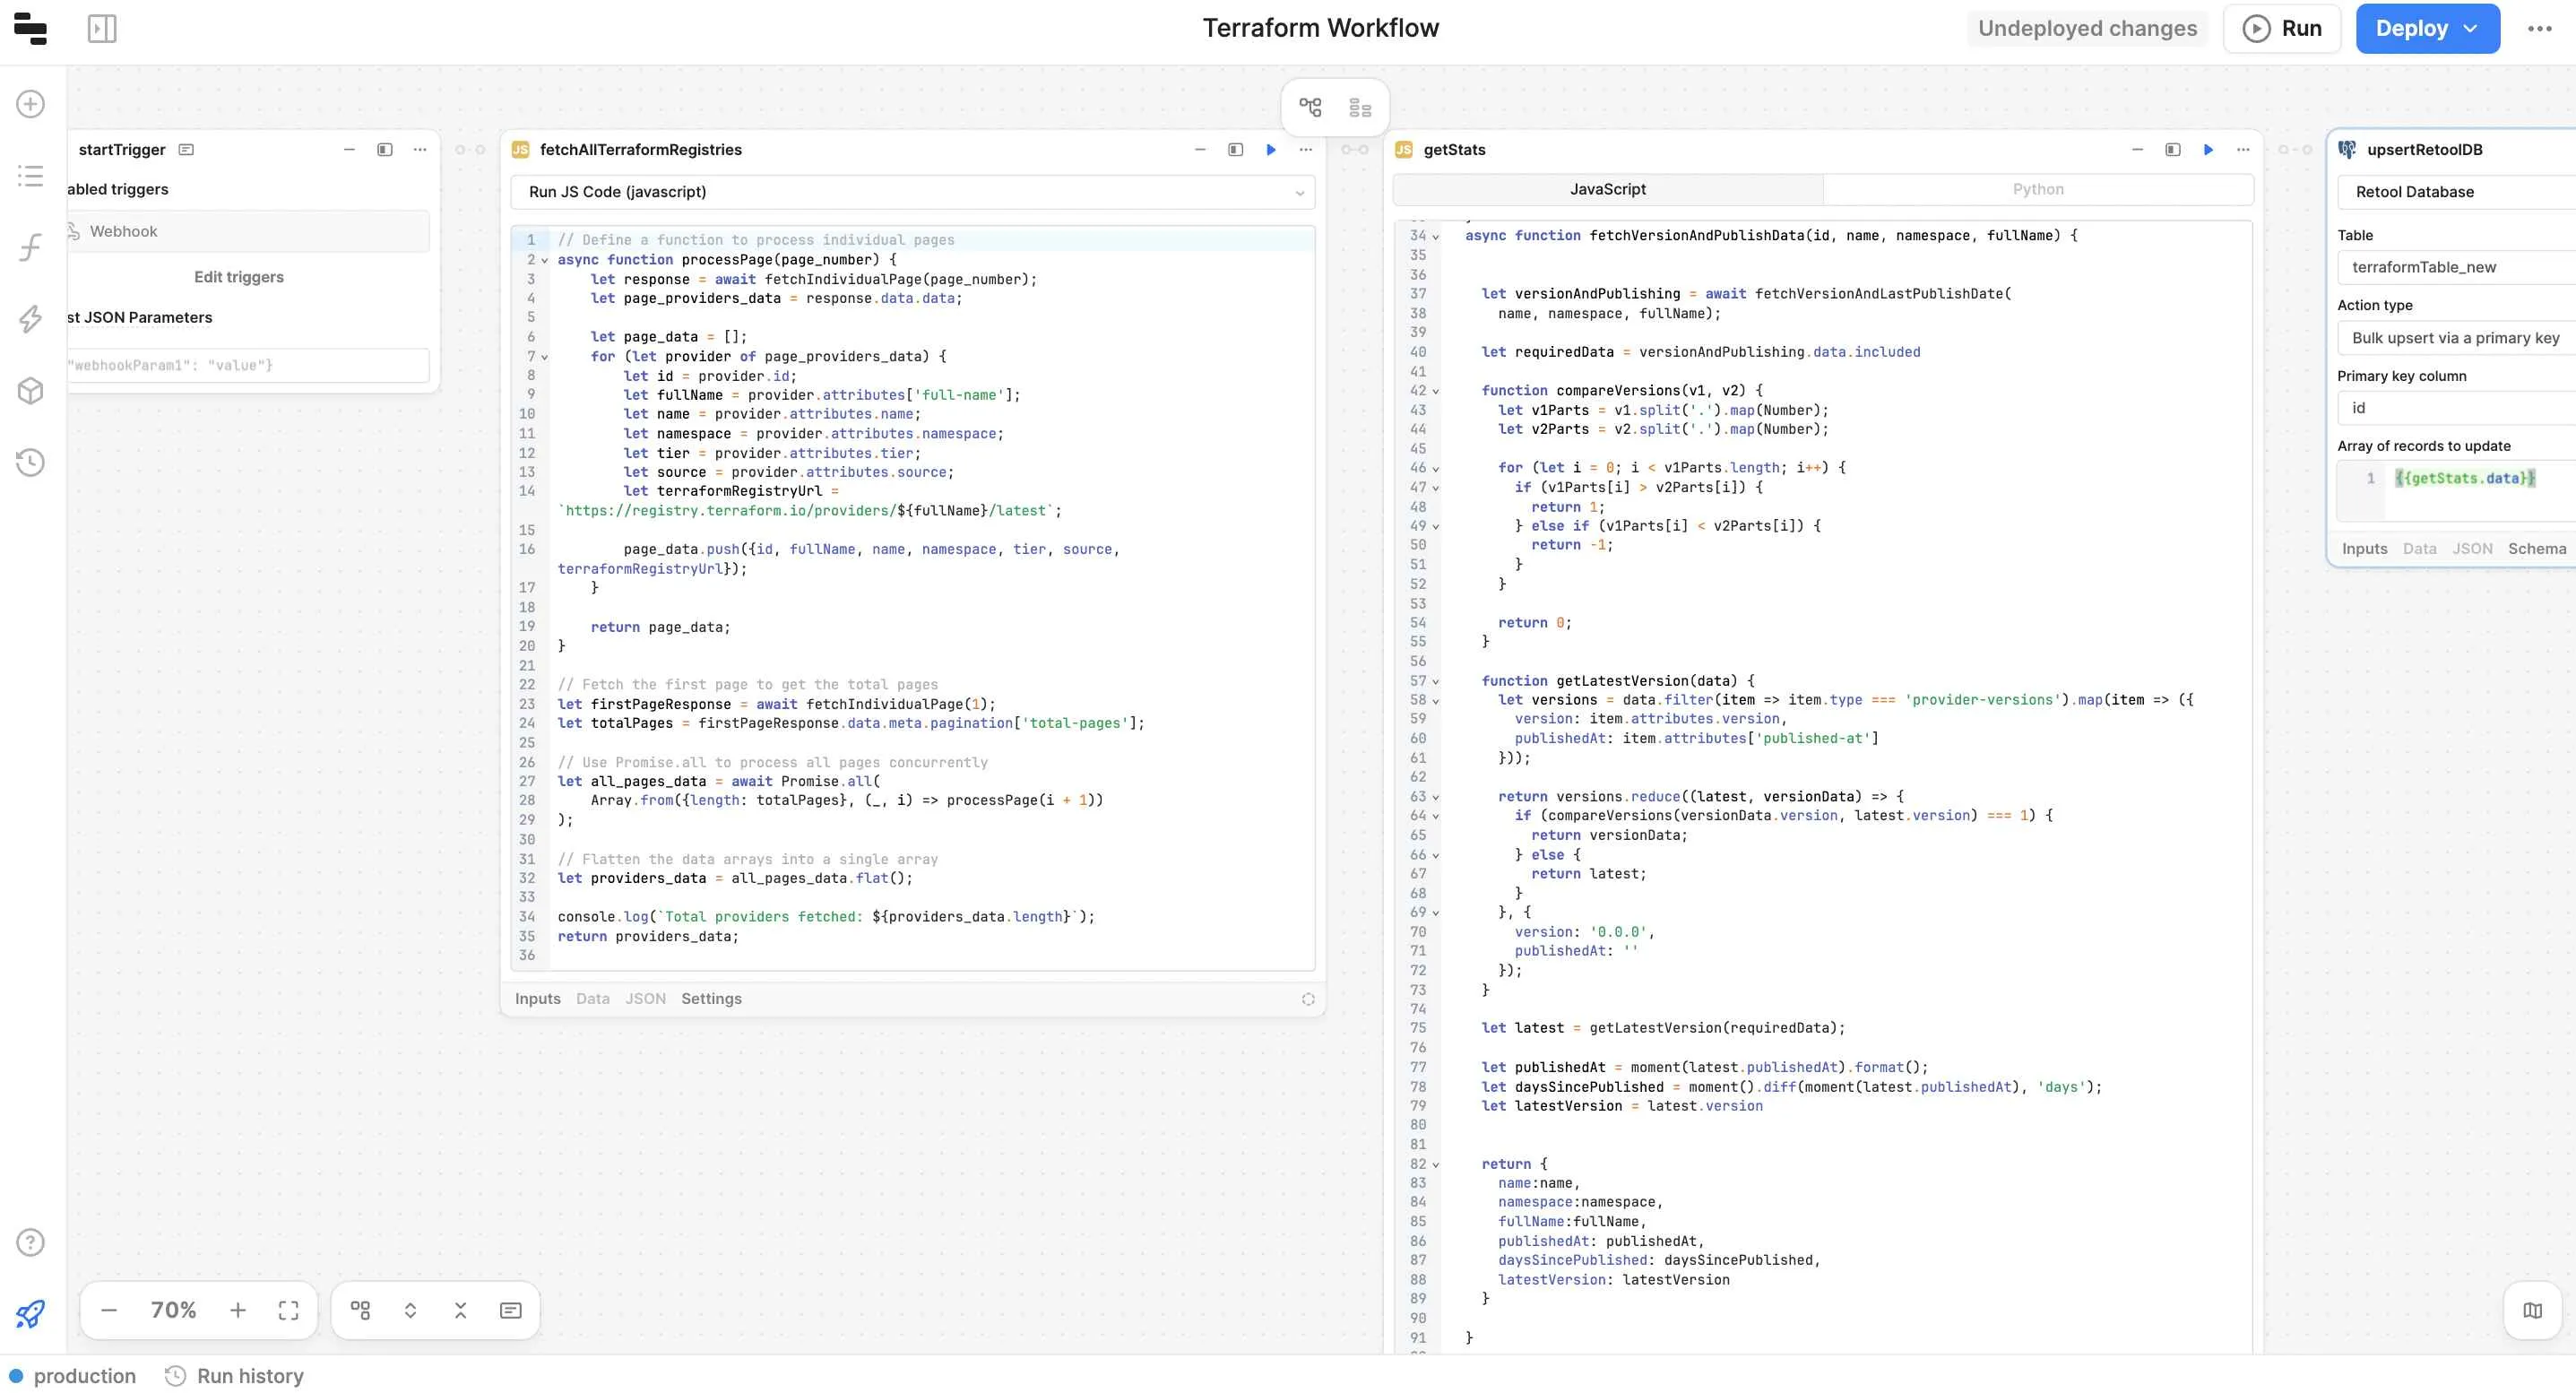Select the JavaScript tab in getStats
This screenshot has height=1393, width=2576.
pos(1608,189)
